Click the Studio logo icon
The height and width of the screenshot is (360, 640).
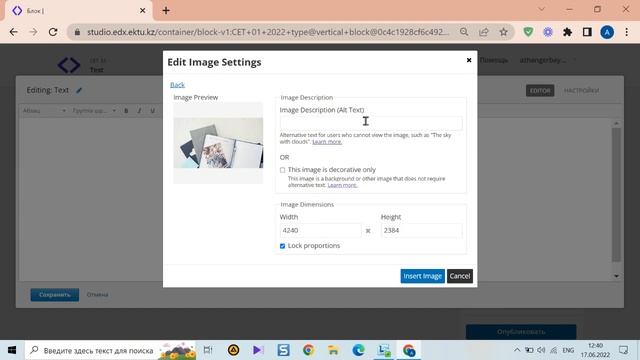pos(69,64)
